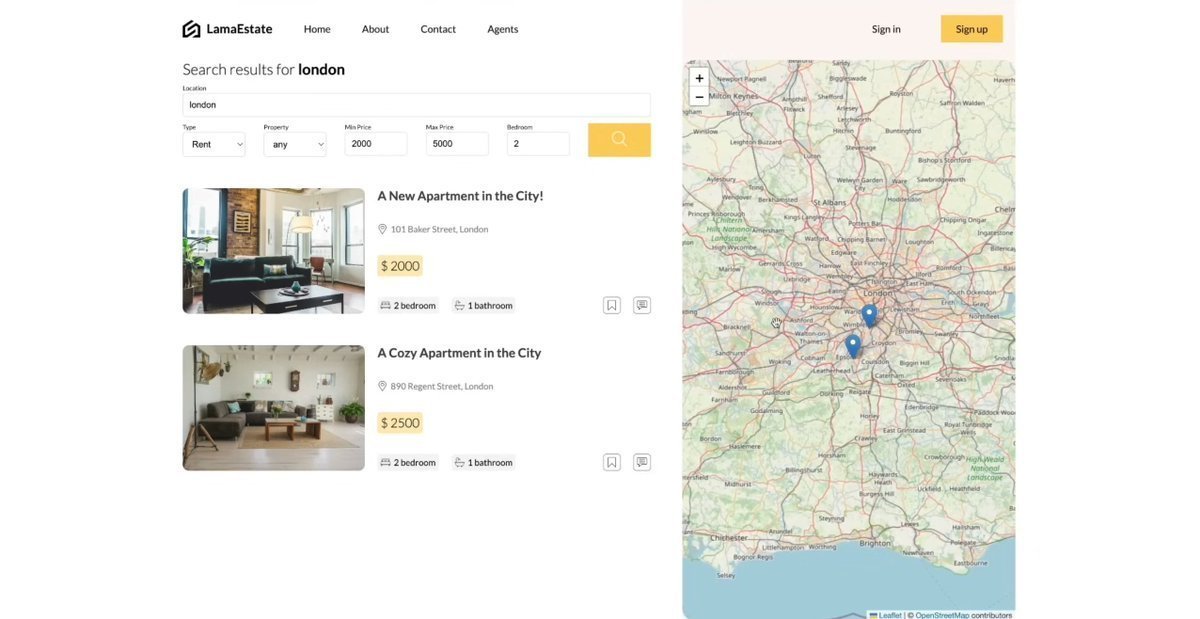
Task: Zoom in on the map
Action: pyautogui.click(x=699, y=78)
